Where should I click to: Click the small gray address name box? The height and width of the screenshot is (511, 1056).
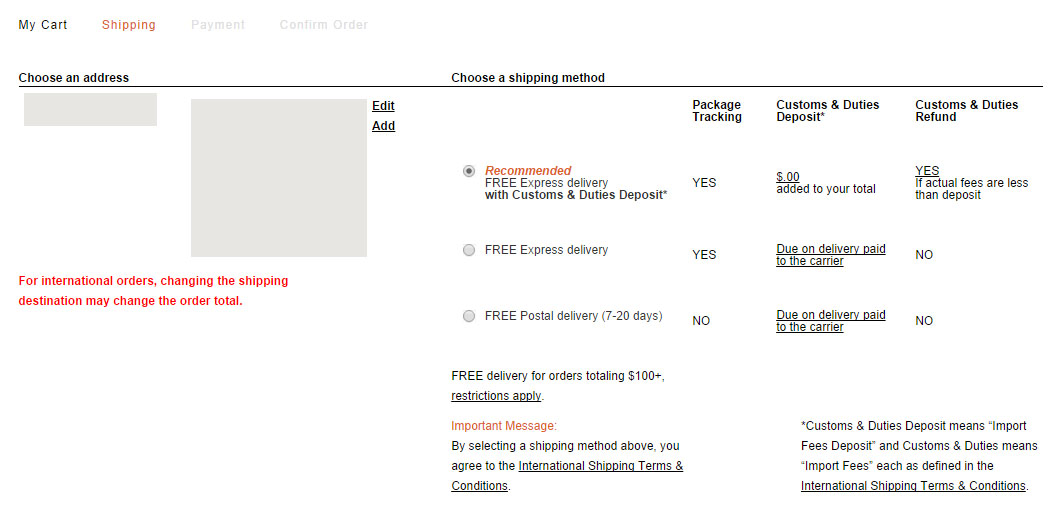click(x=90, y=110)
